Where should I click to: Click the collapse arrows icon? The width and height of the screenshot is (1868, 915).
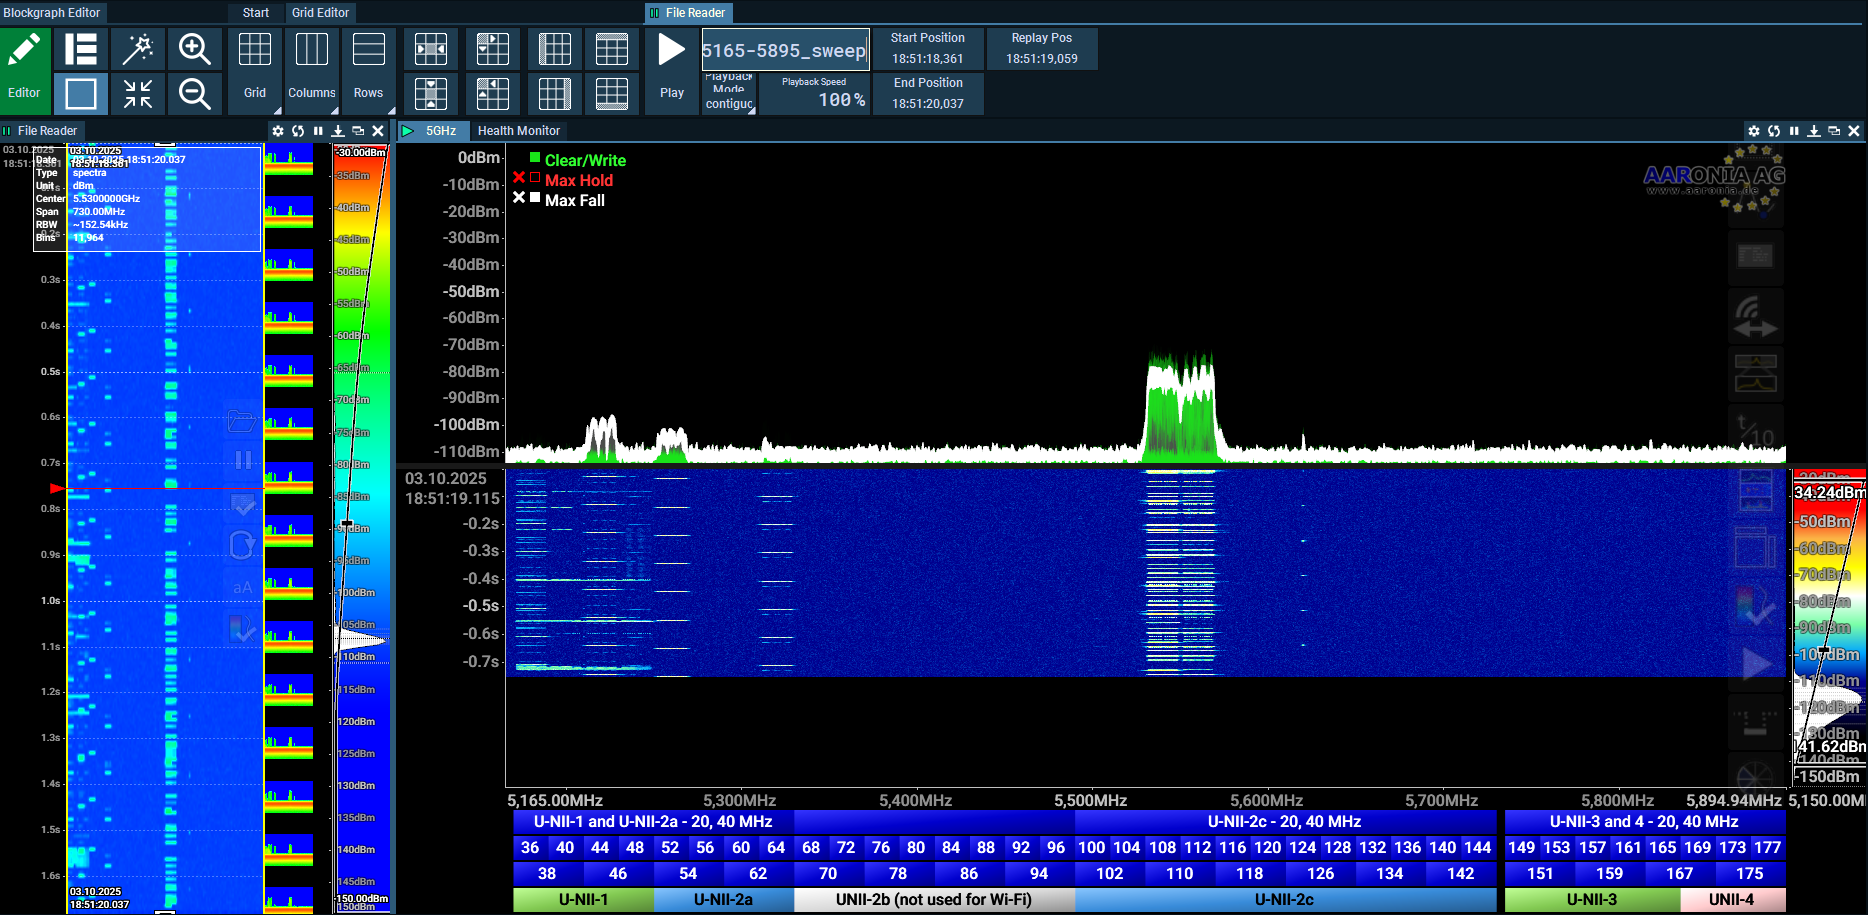138,94
